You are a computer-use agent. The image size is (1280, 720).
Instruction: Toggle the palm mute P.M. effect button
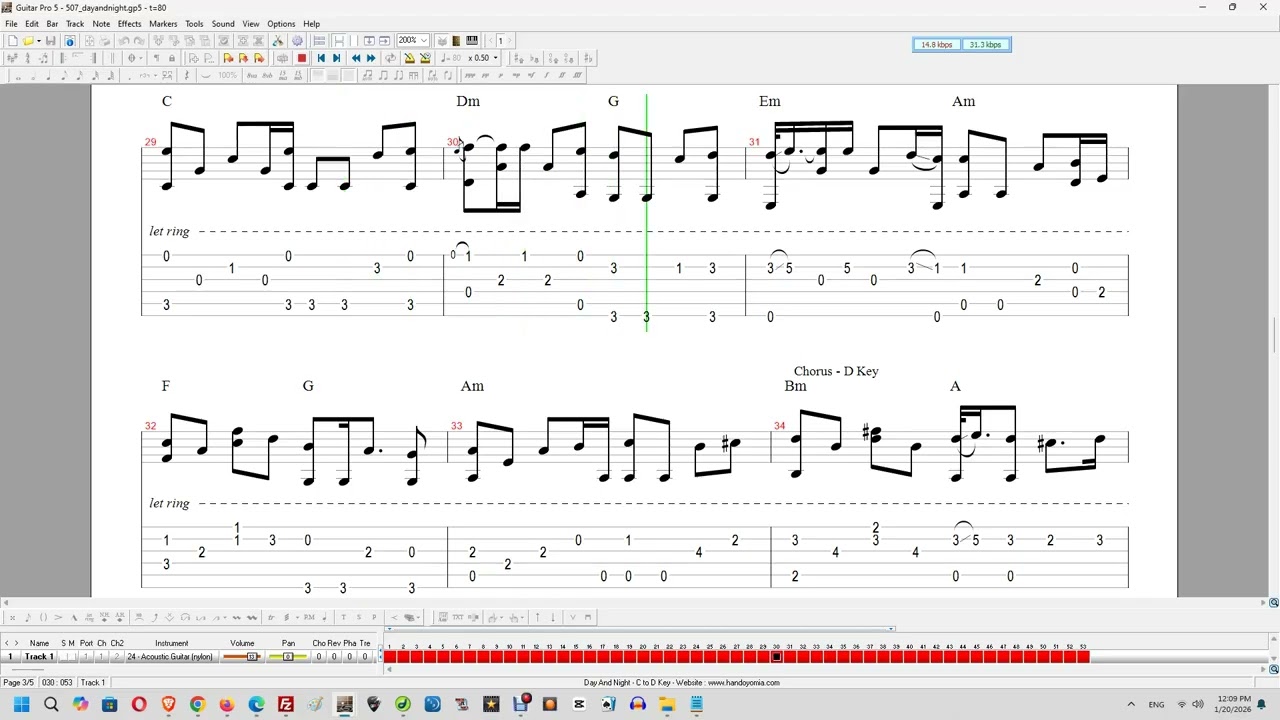pos(309,617)
